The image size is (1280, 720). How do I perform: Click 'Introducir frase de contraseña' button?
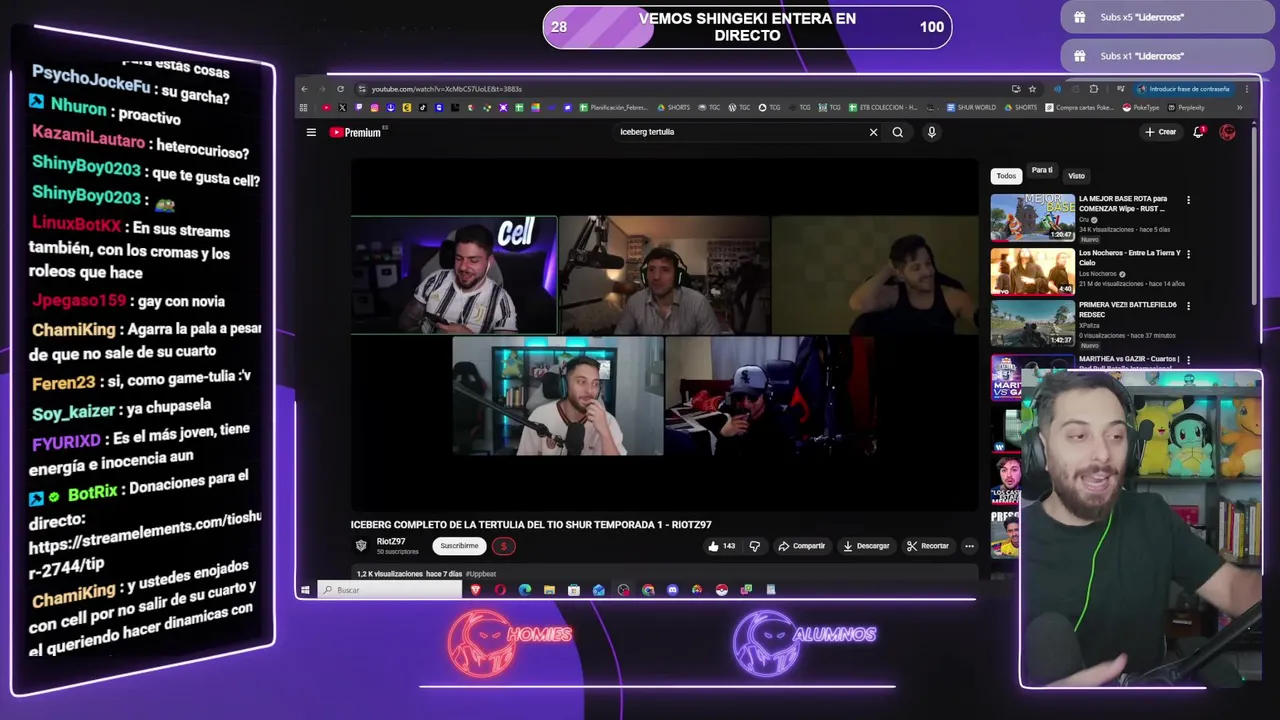[1184, 89]
